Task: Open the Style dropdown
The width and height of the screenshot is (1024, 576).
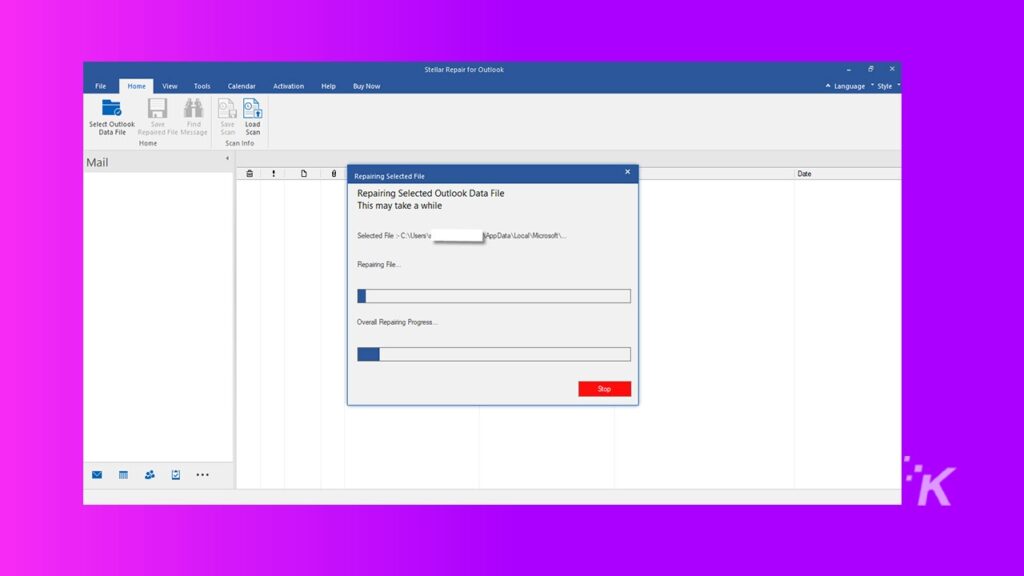Action: [885, 86]
